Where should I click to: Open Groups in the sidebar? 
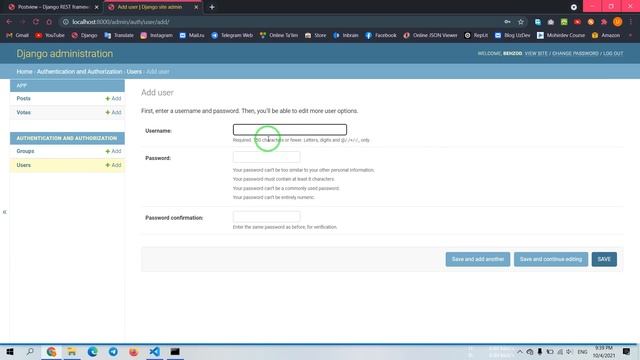click(x=25, y=151)
